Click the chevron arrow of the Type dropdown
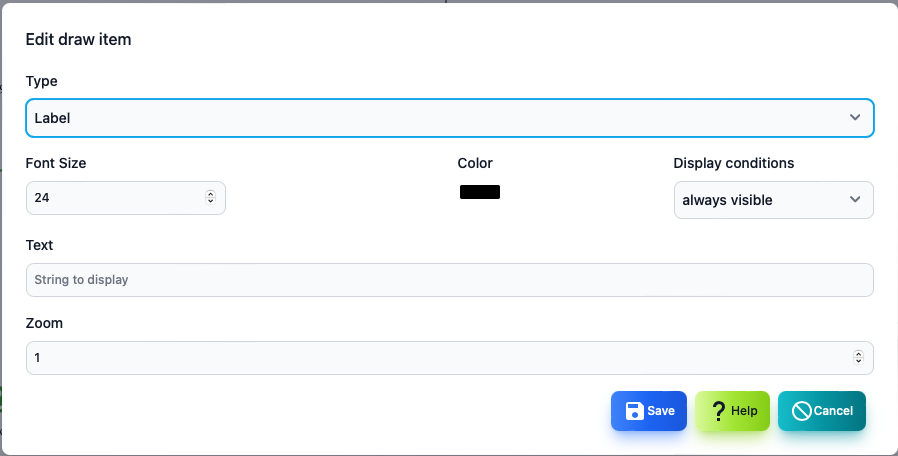 (855, 117)
